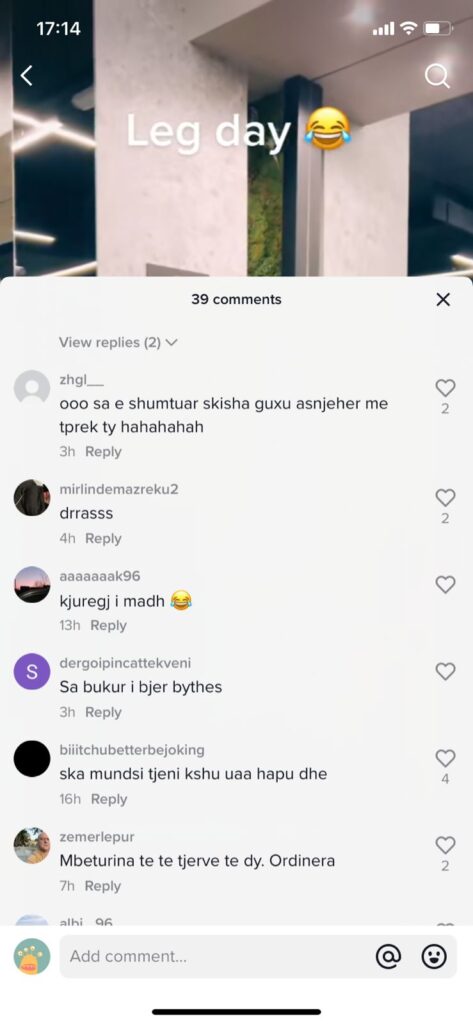Image resolution: width=473 pixels, height=1024 pixels.
Task: Open search with the magnifier icon
Action: point(437,76)
